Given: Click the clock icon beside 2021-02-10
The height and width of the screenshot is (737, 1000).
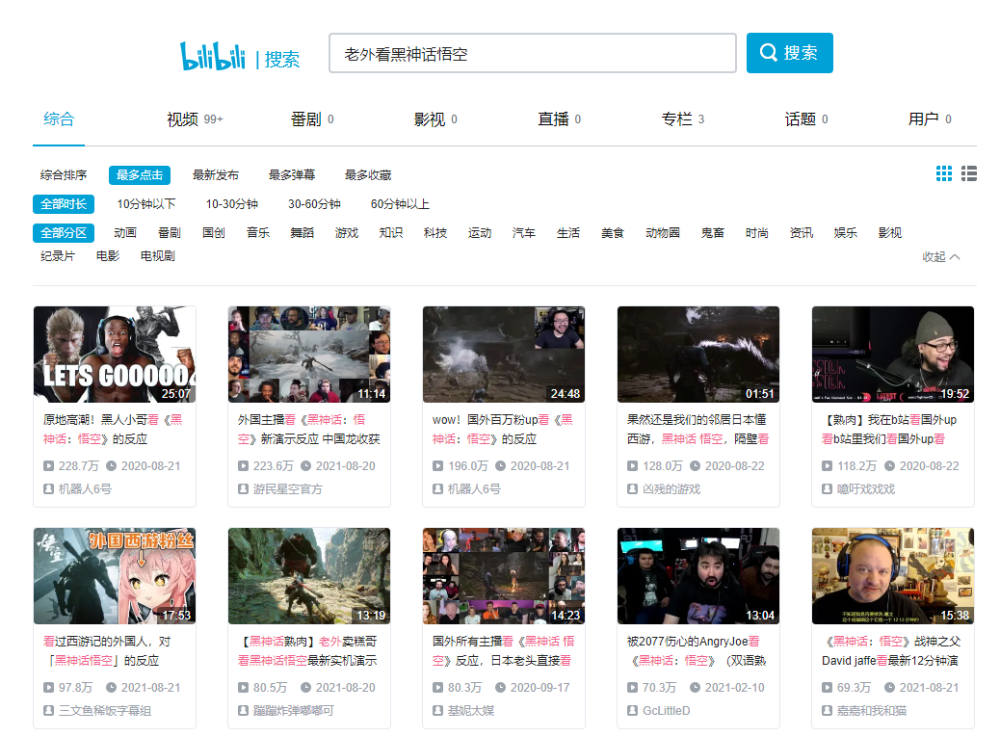Looking at the screenshot, I should [x=695, y=687].
